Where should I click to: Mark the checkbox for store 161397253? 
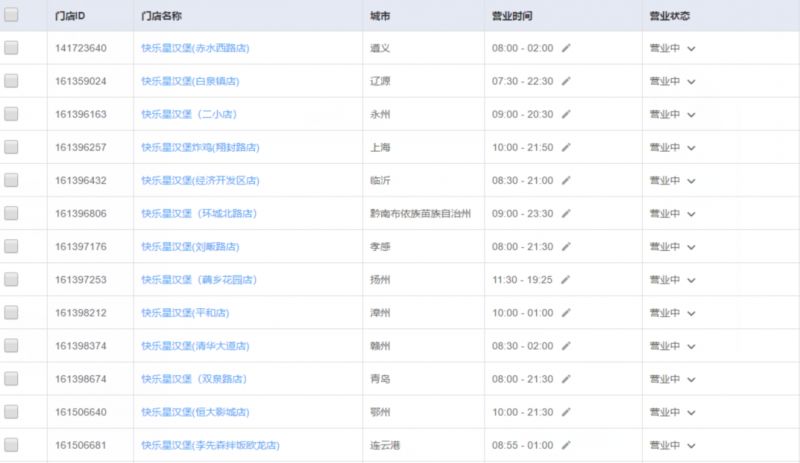click(11, 279)
